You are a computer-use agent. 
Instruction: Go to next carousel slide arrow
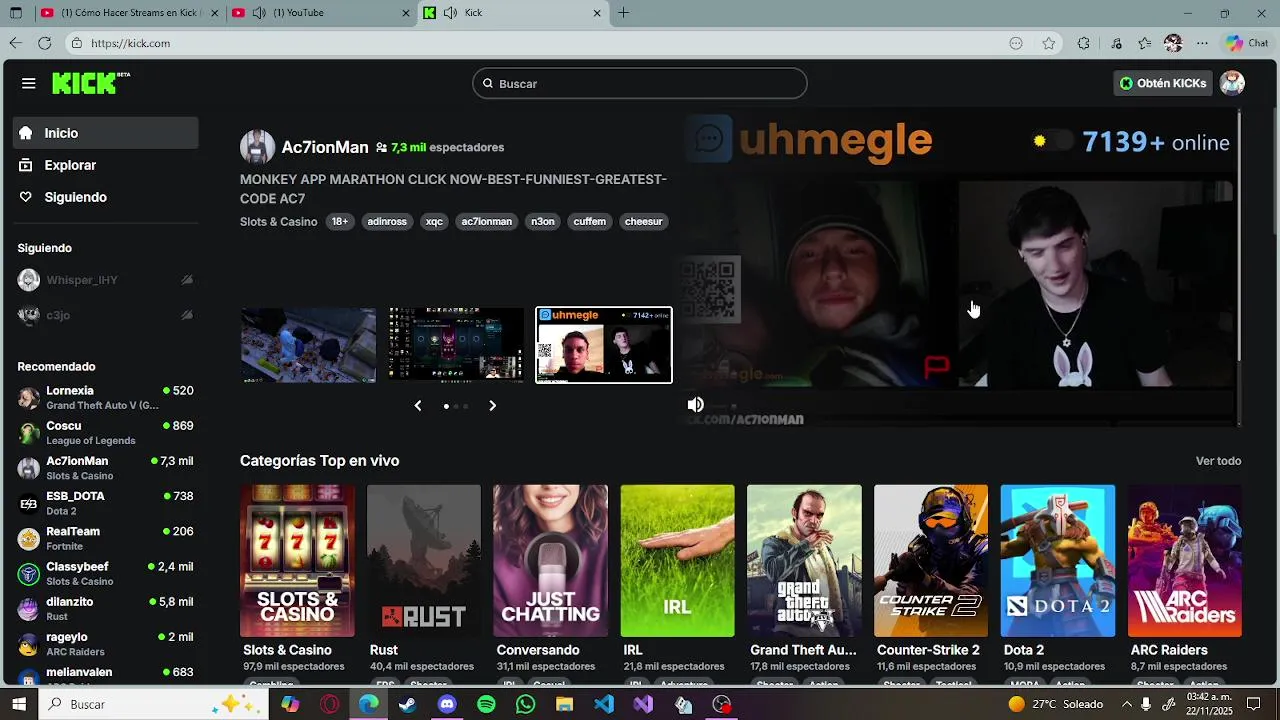(x=492, y=405)
